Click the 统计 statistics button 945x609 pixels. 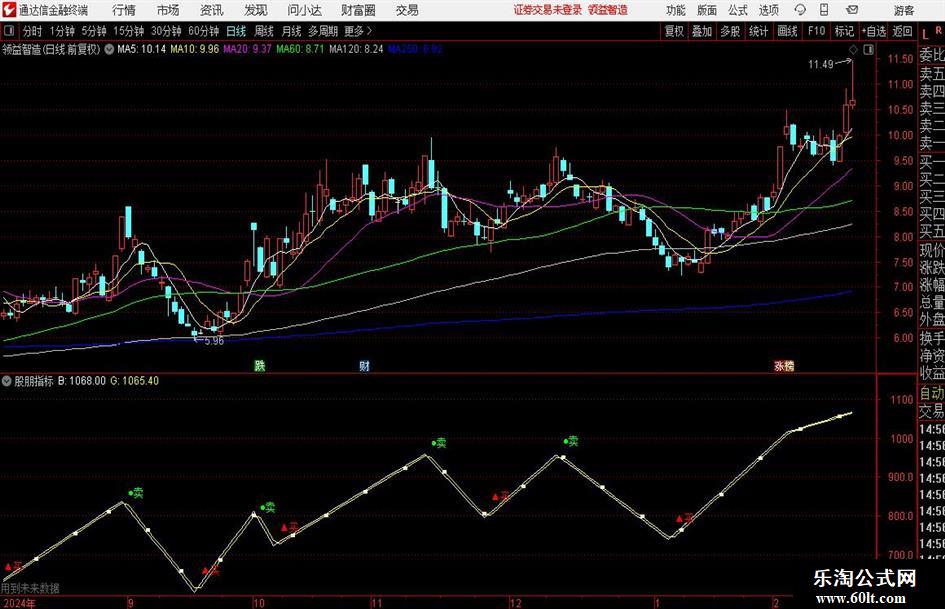[x=758, y=31]
